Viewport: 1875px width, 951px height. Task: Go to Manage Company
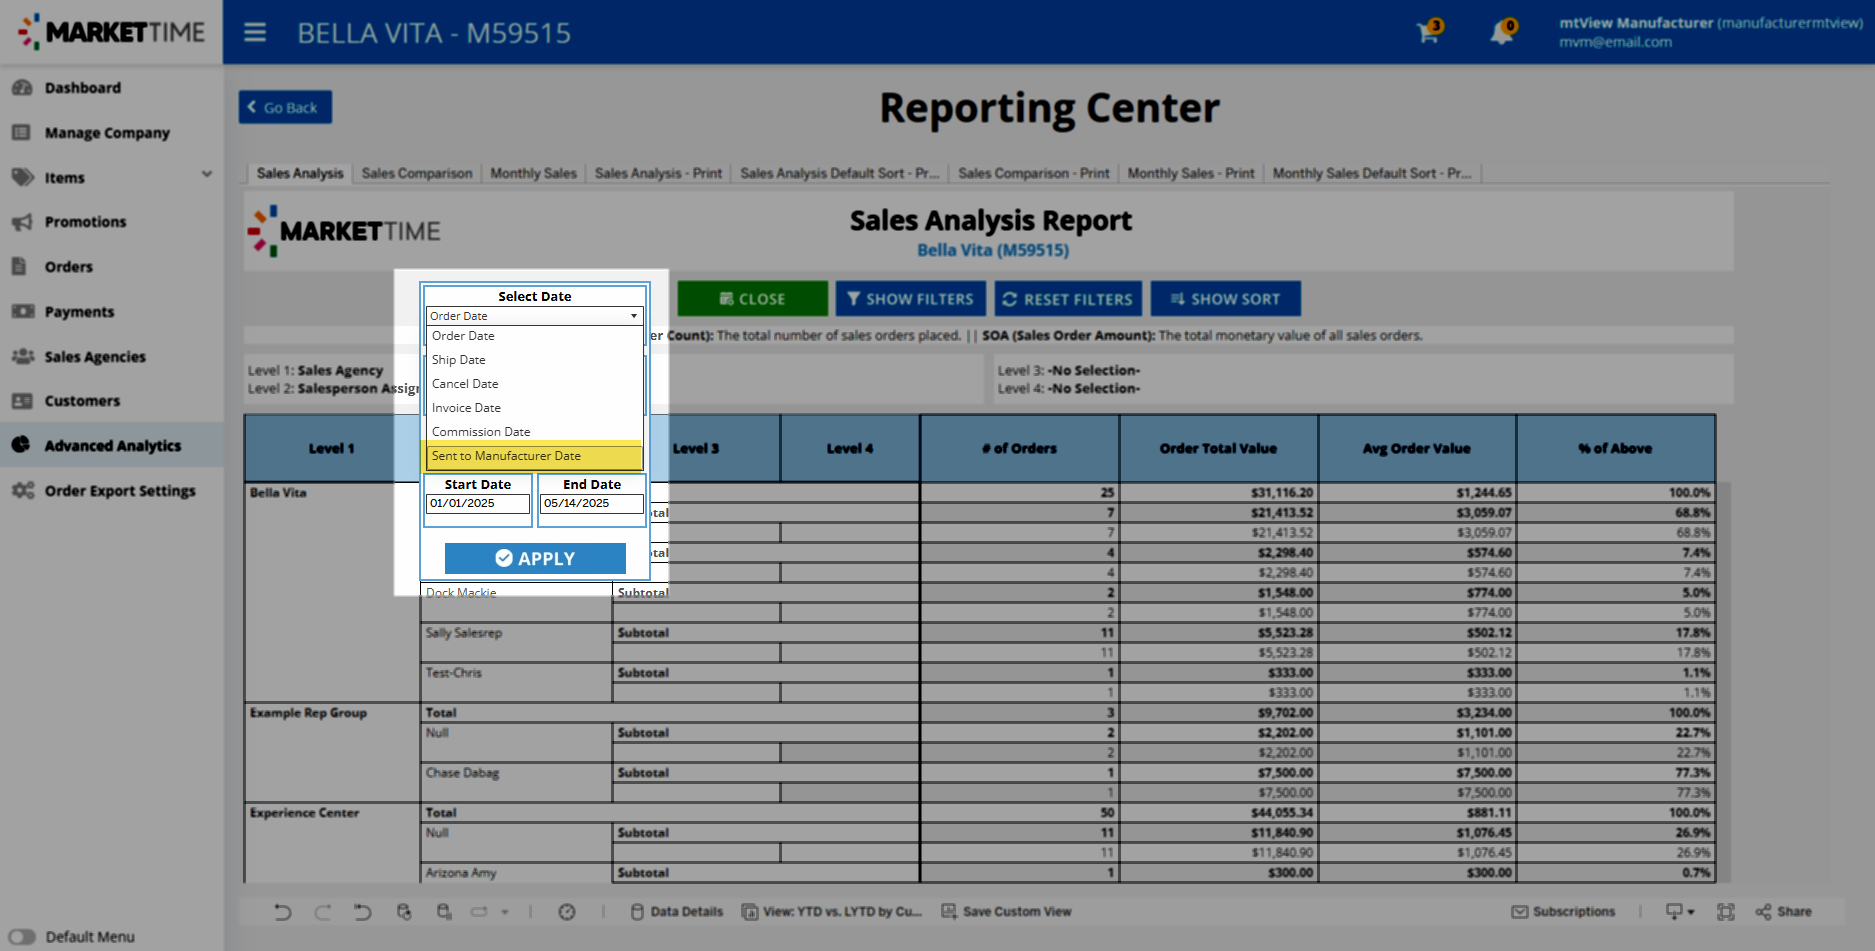107,133
